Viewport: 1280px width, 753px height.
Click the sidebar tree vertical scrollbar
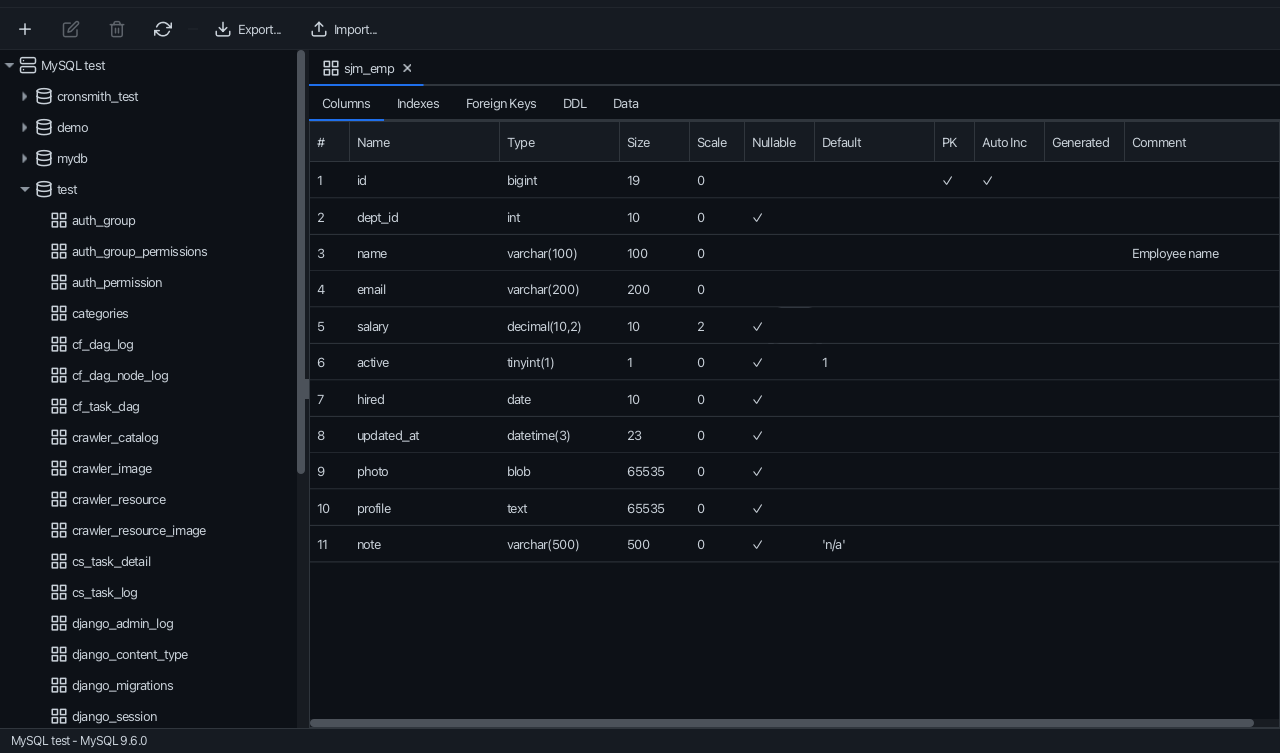tap(301, 262)
